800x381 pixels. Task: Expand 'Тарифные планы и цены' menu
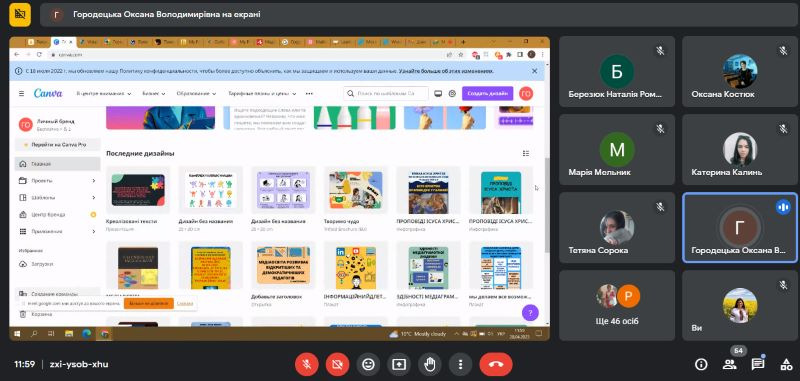[263, 94]
